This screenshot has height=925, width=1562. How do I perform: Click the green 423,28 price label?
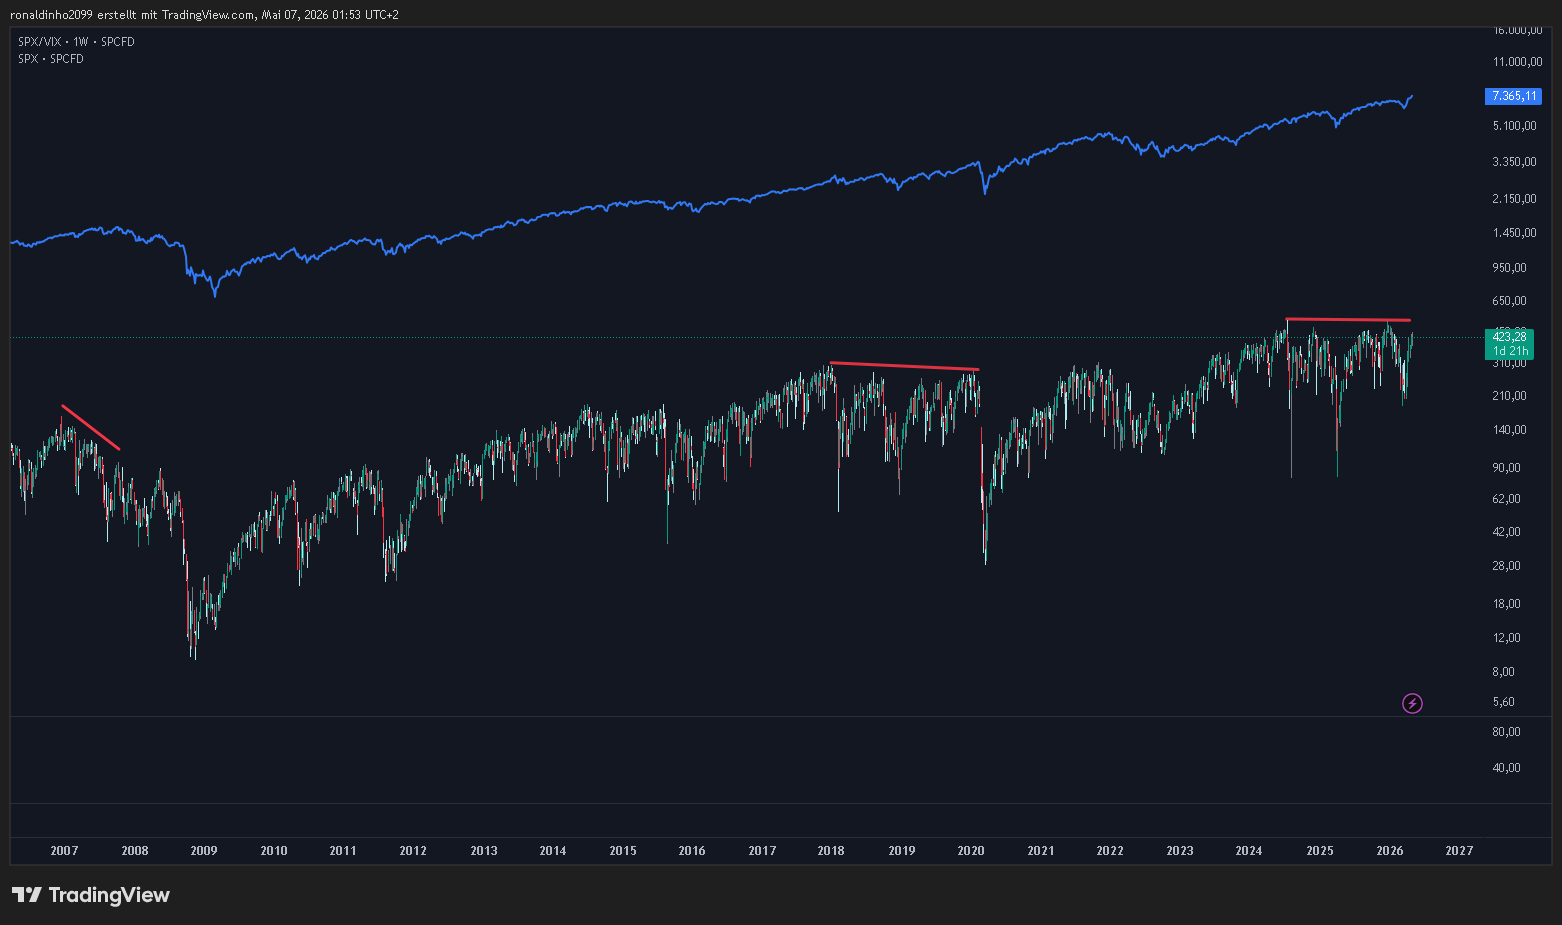pyautogui.click(x=1510, y=337)
